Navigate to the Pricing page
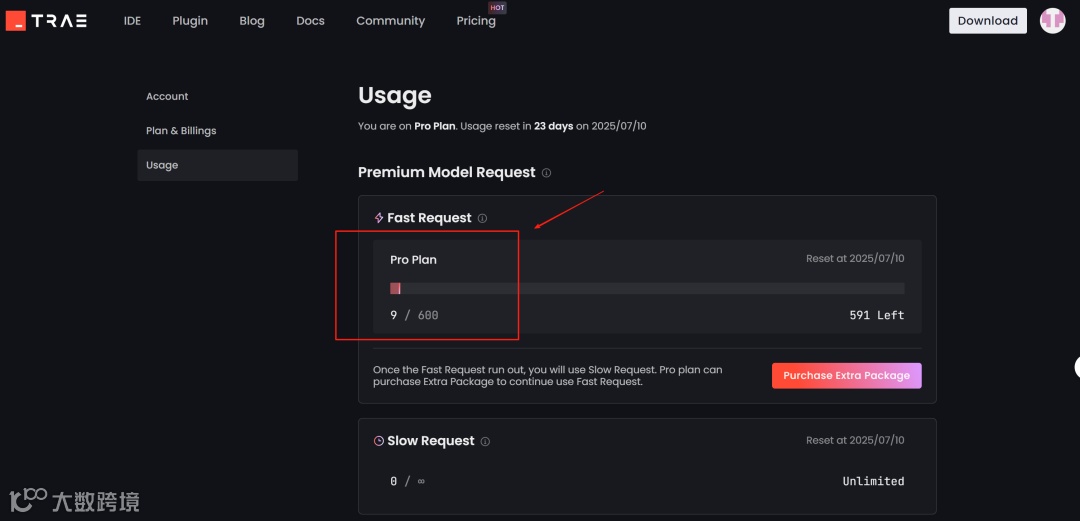Image resolution: width=1080 pixels, height=521 pixels. [x=476, y=21]
